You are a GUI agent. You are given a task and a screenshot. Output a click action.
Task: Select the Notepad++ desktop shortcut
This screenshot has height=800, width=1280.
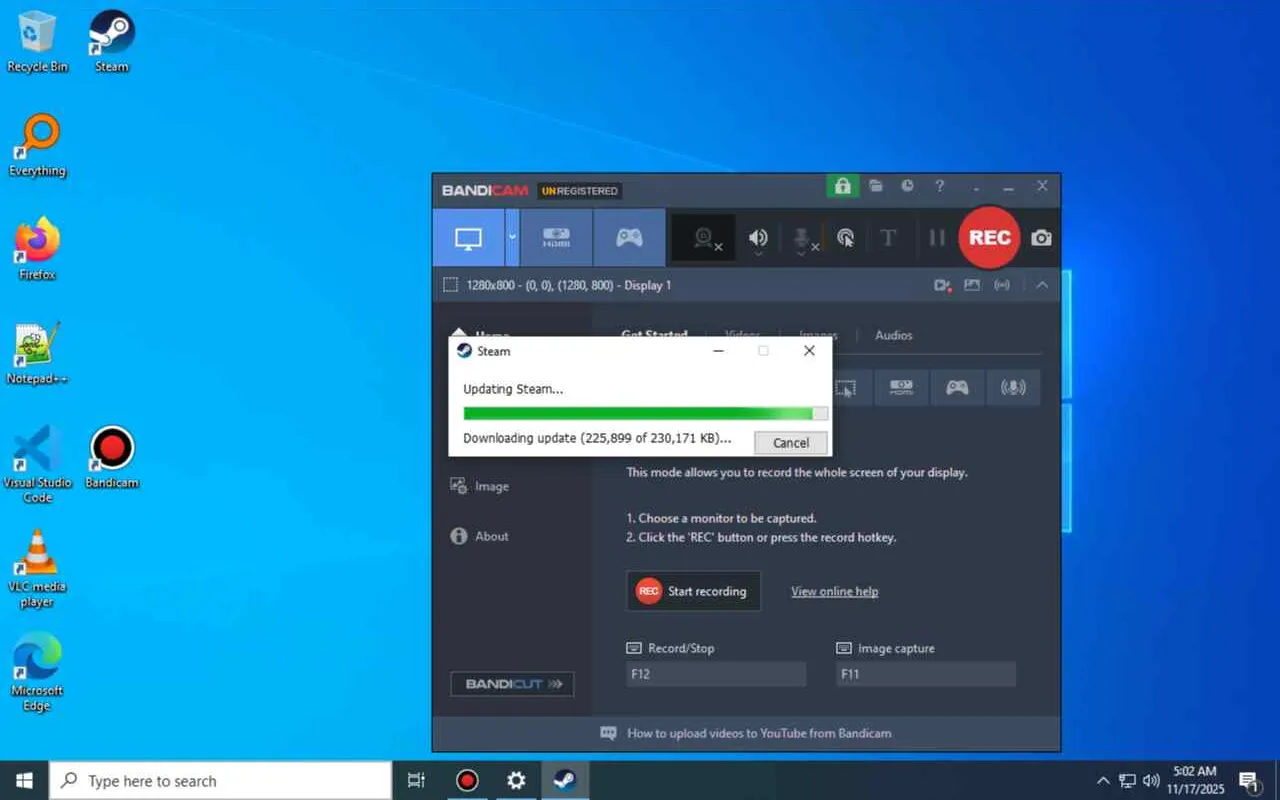coord(38,355)
